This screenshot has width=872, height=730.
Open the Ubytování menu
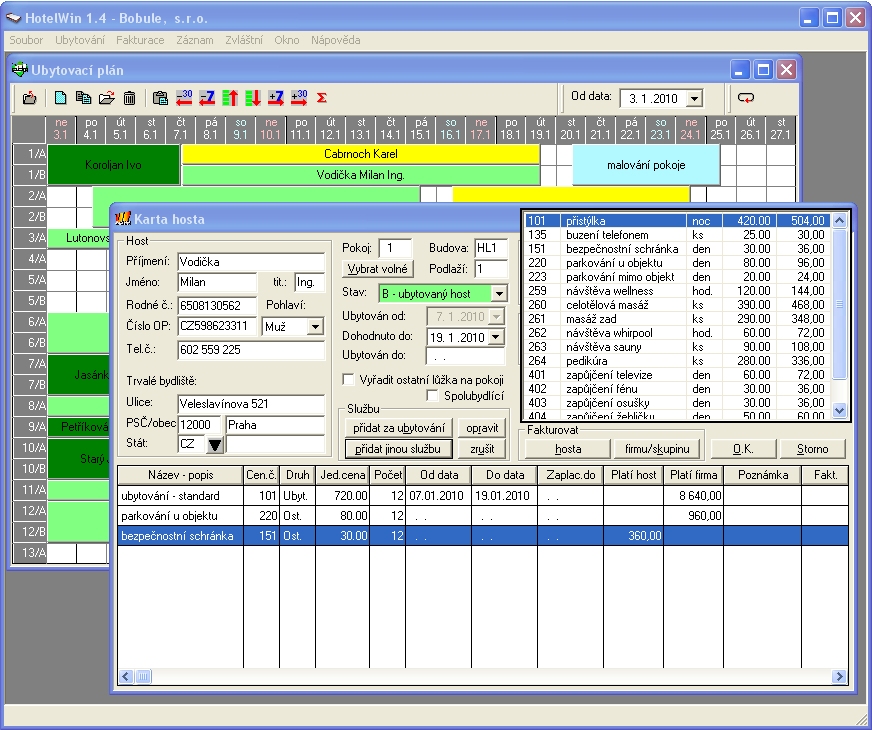(x=80, y=40)
